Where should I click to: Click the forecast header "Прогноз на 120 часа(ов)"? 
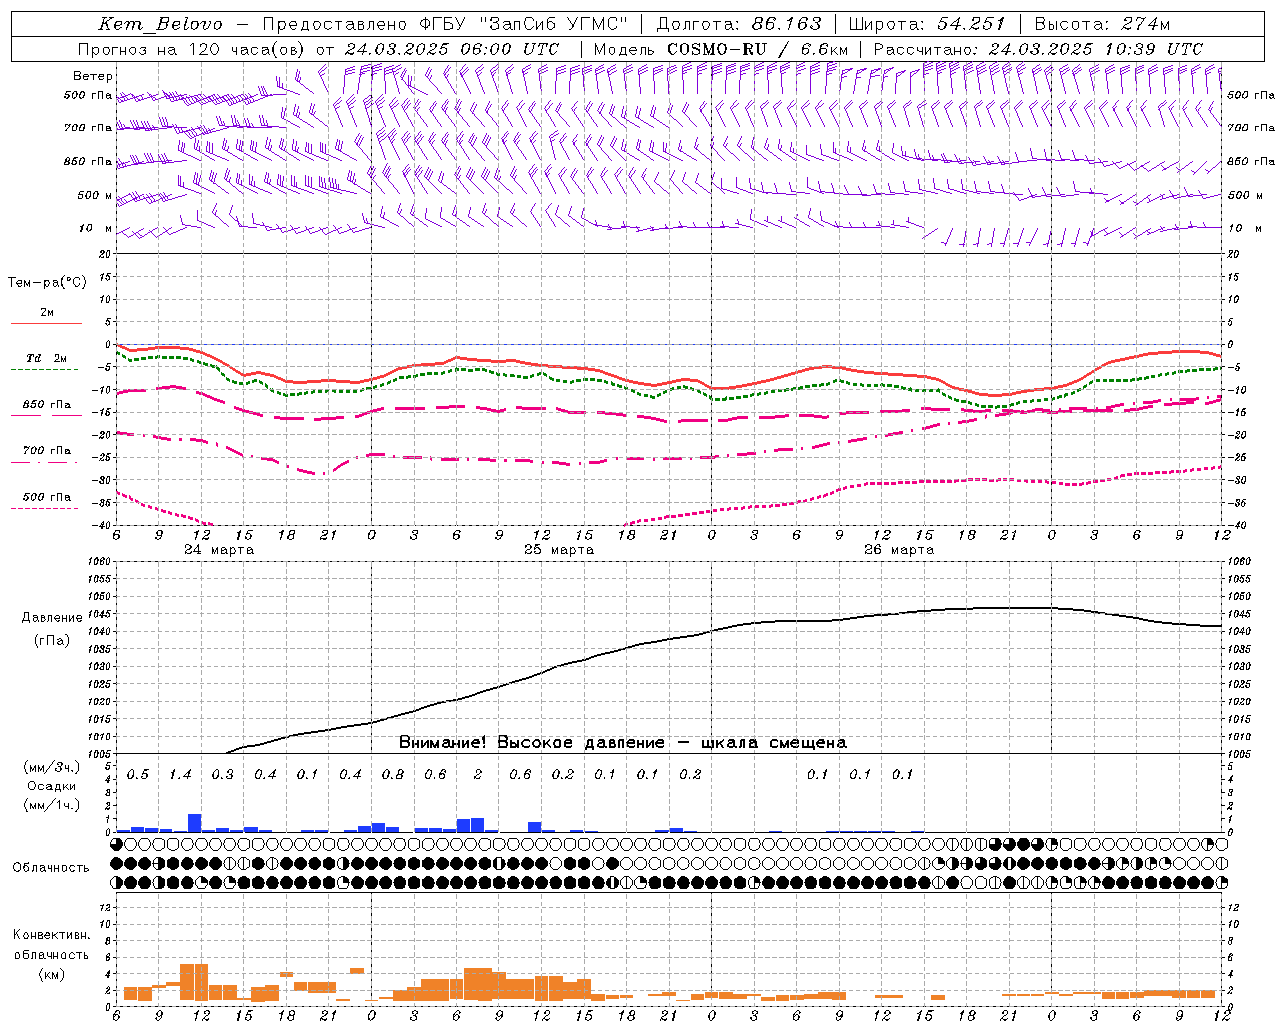[x=193, y=49]
